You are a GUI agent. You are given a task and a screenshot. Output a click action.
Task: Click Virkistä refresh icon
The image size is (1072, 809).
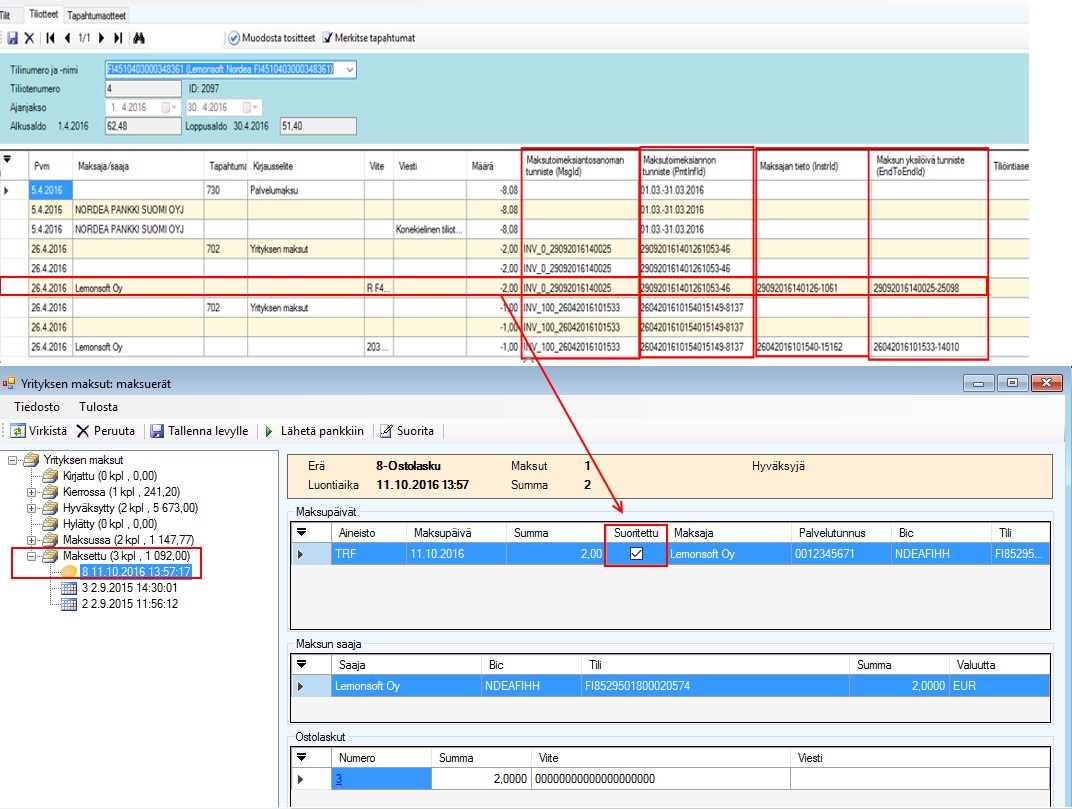[x=18, y=431]
